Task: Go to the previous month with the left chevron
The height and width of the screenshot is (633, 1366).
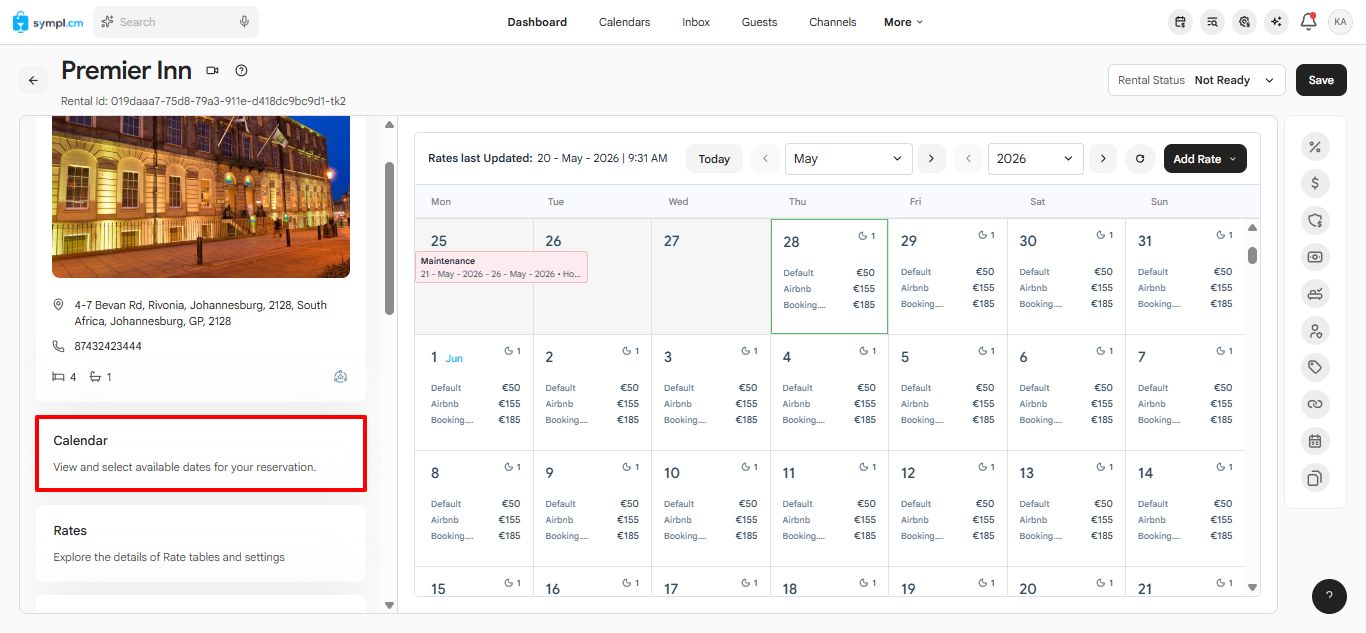Action: (765, 159)
